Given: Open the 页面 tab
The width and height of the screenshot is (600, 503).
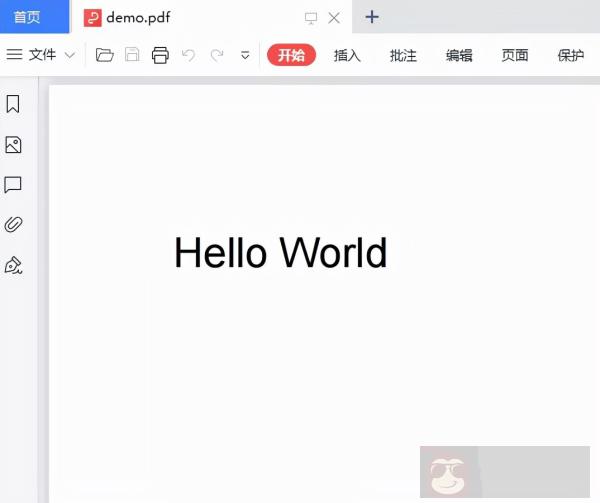Looking at the screenshot, I should coord(515,55).
